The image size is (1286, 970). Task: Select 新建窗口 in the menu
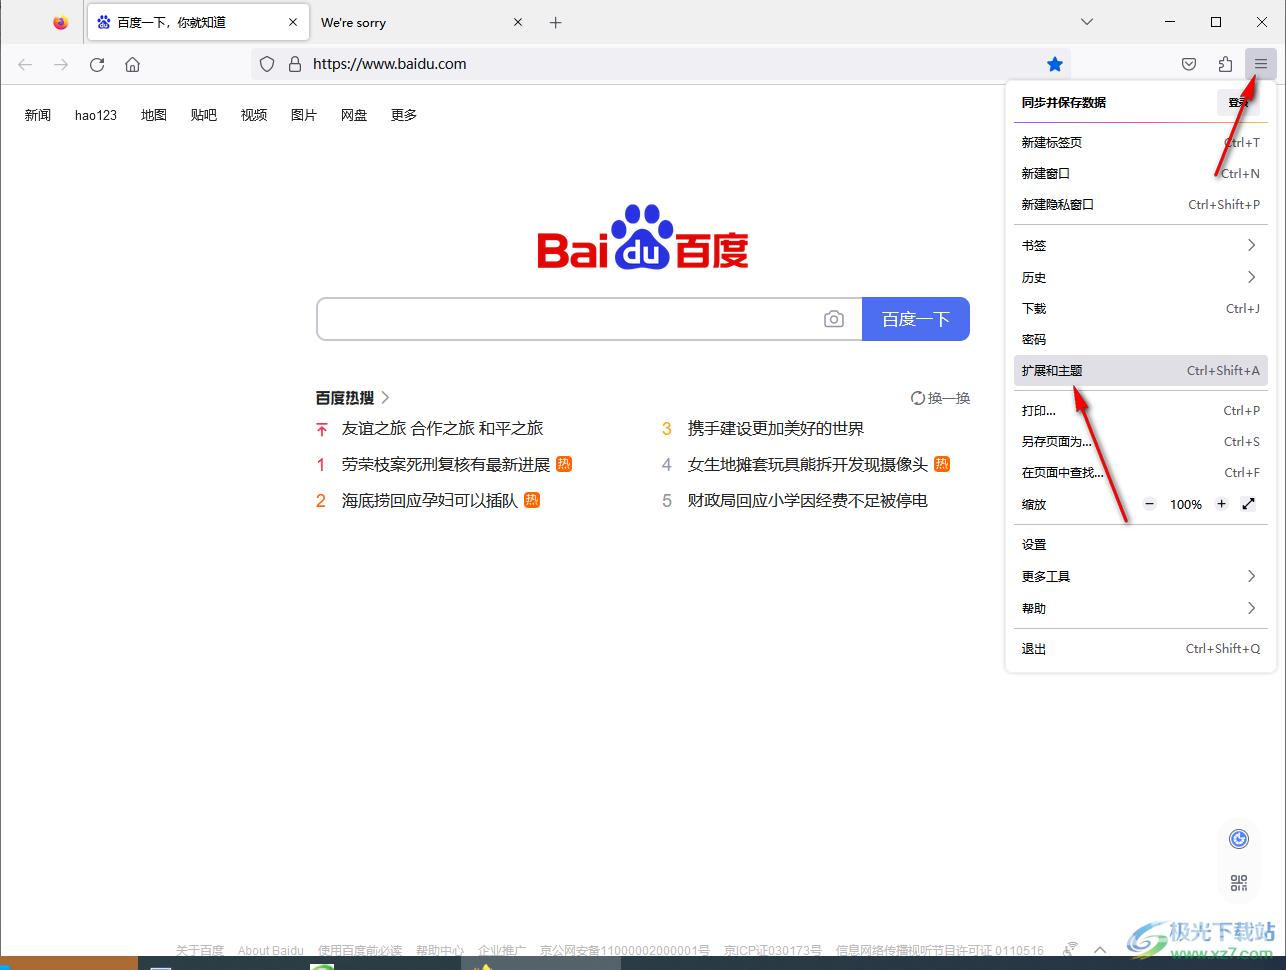[1140, 173]
